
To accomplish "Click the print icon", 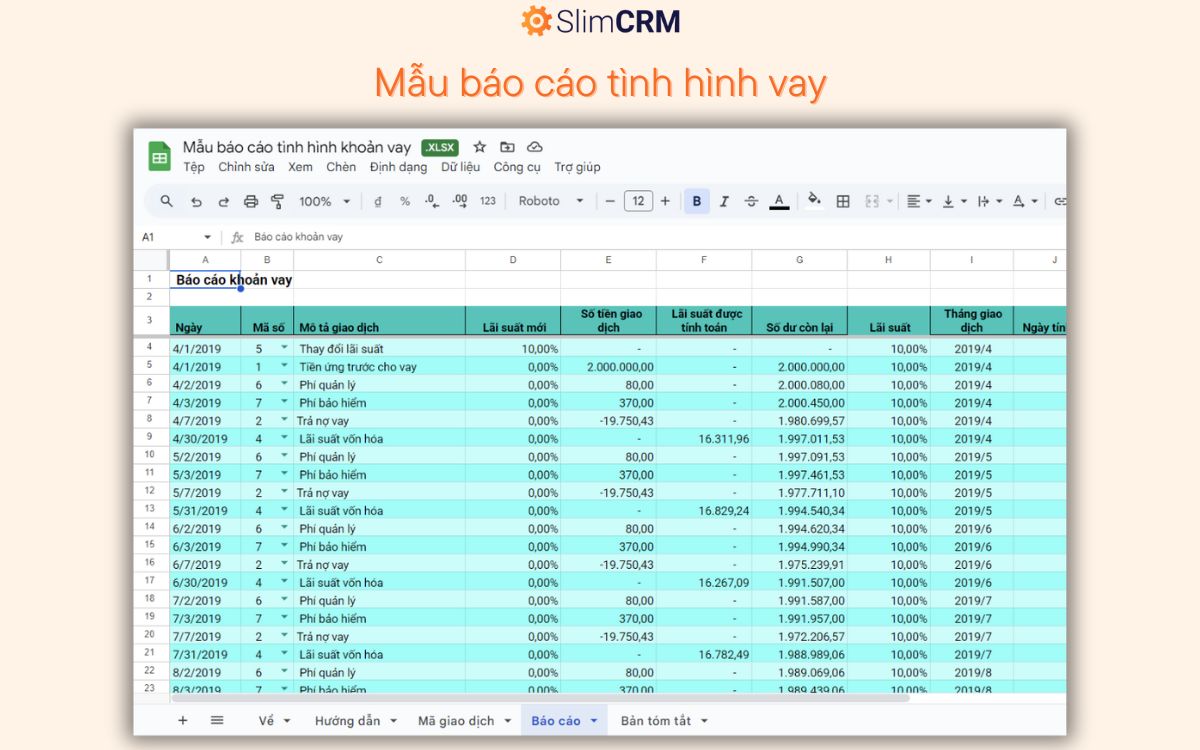I will (250, 200).
